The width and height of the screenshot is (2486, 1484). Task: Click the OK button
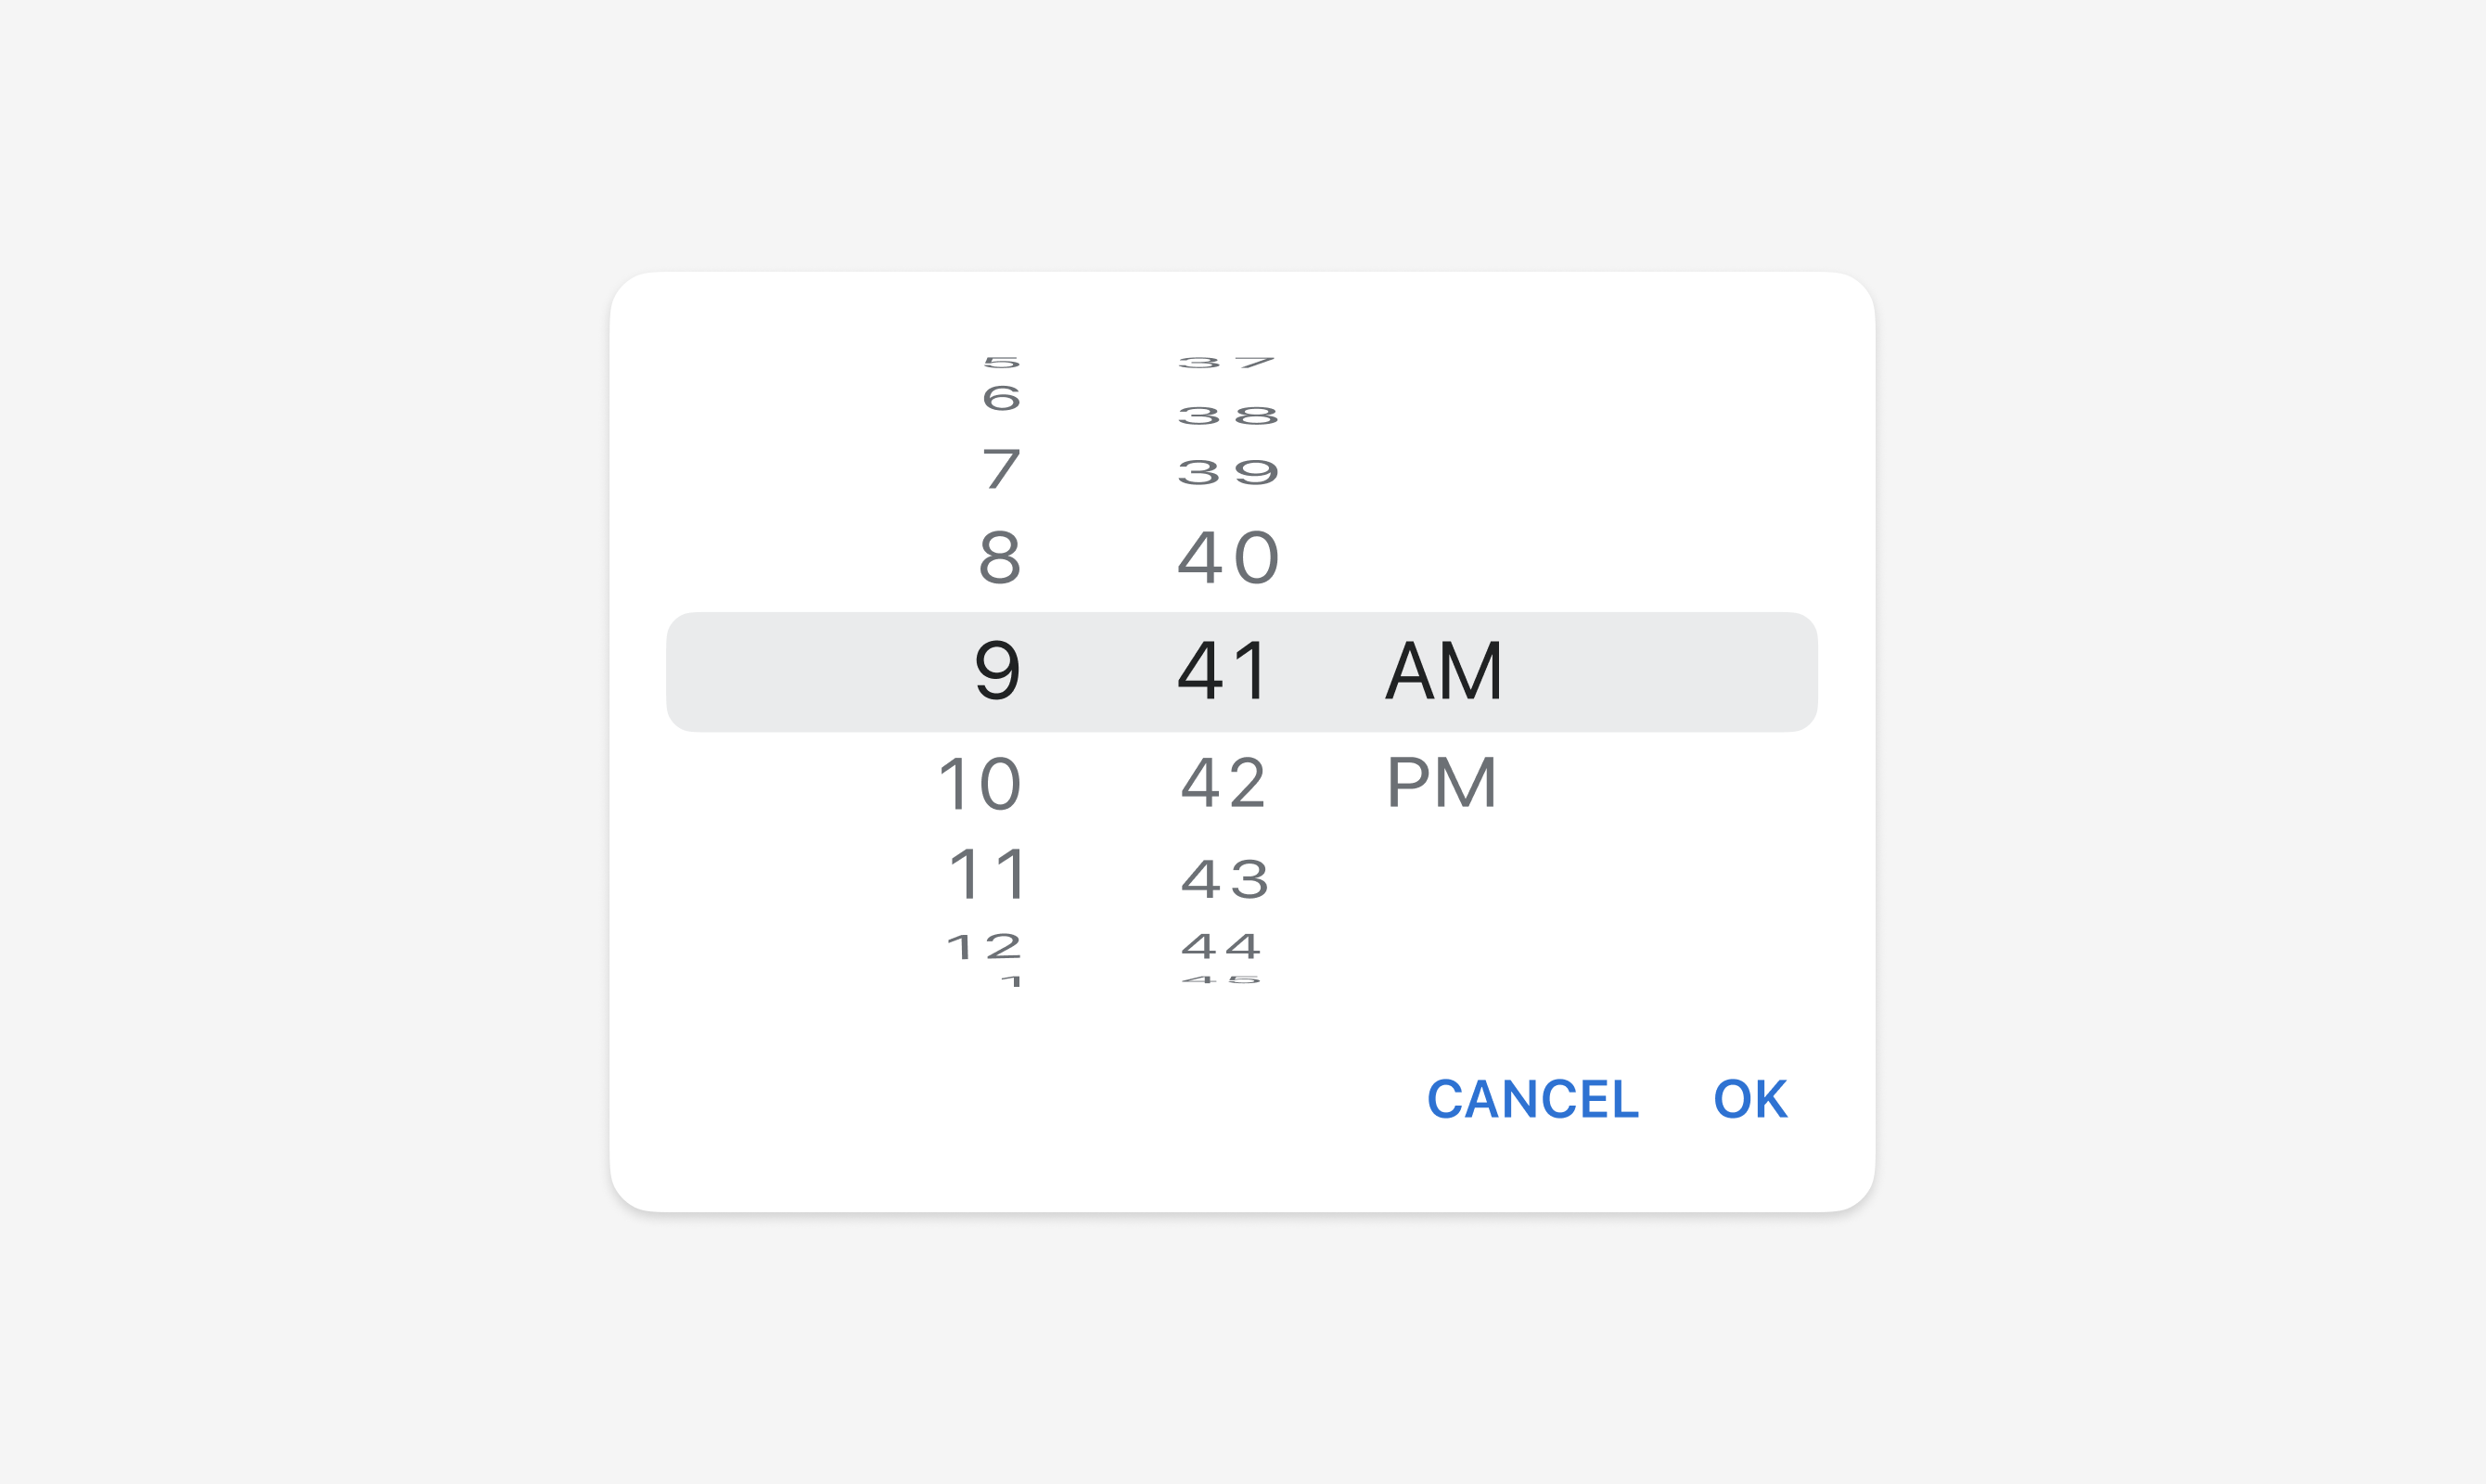(1750, 1099)
